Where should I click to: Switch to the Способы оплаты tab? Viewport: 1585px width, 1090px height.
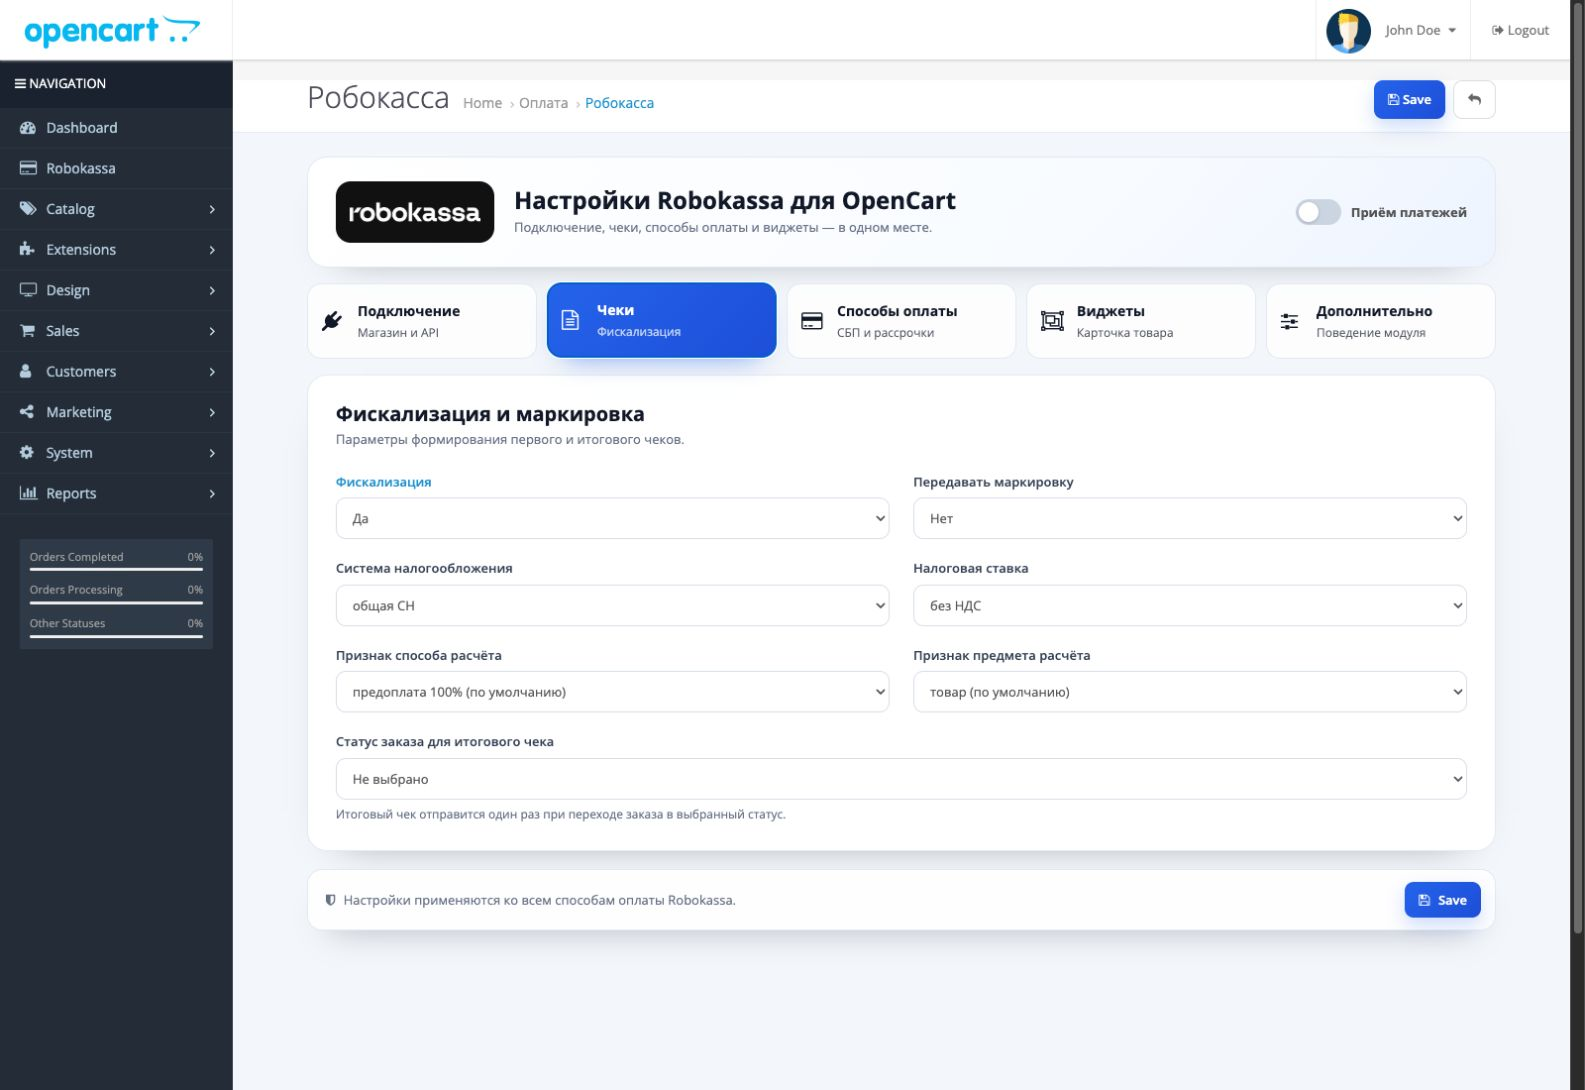point(901,321)
